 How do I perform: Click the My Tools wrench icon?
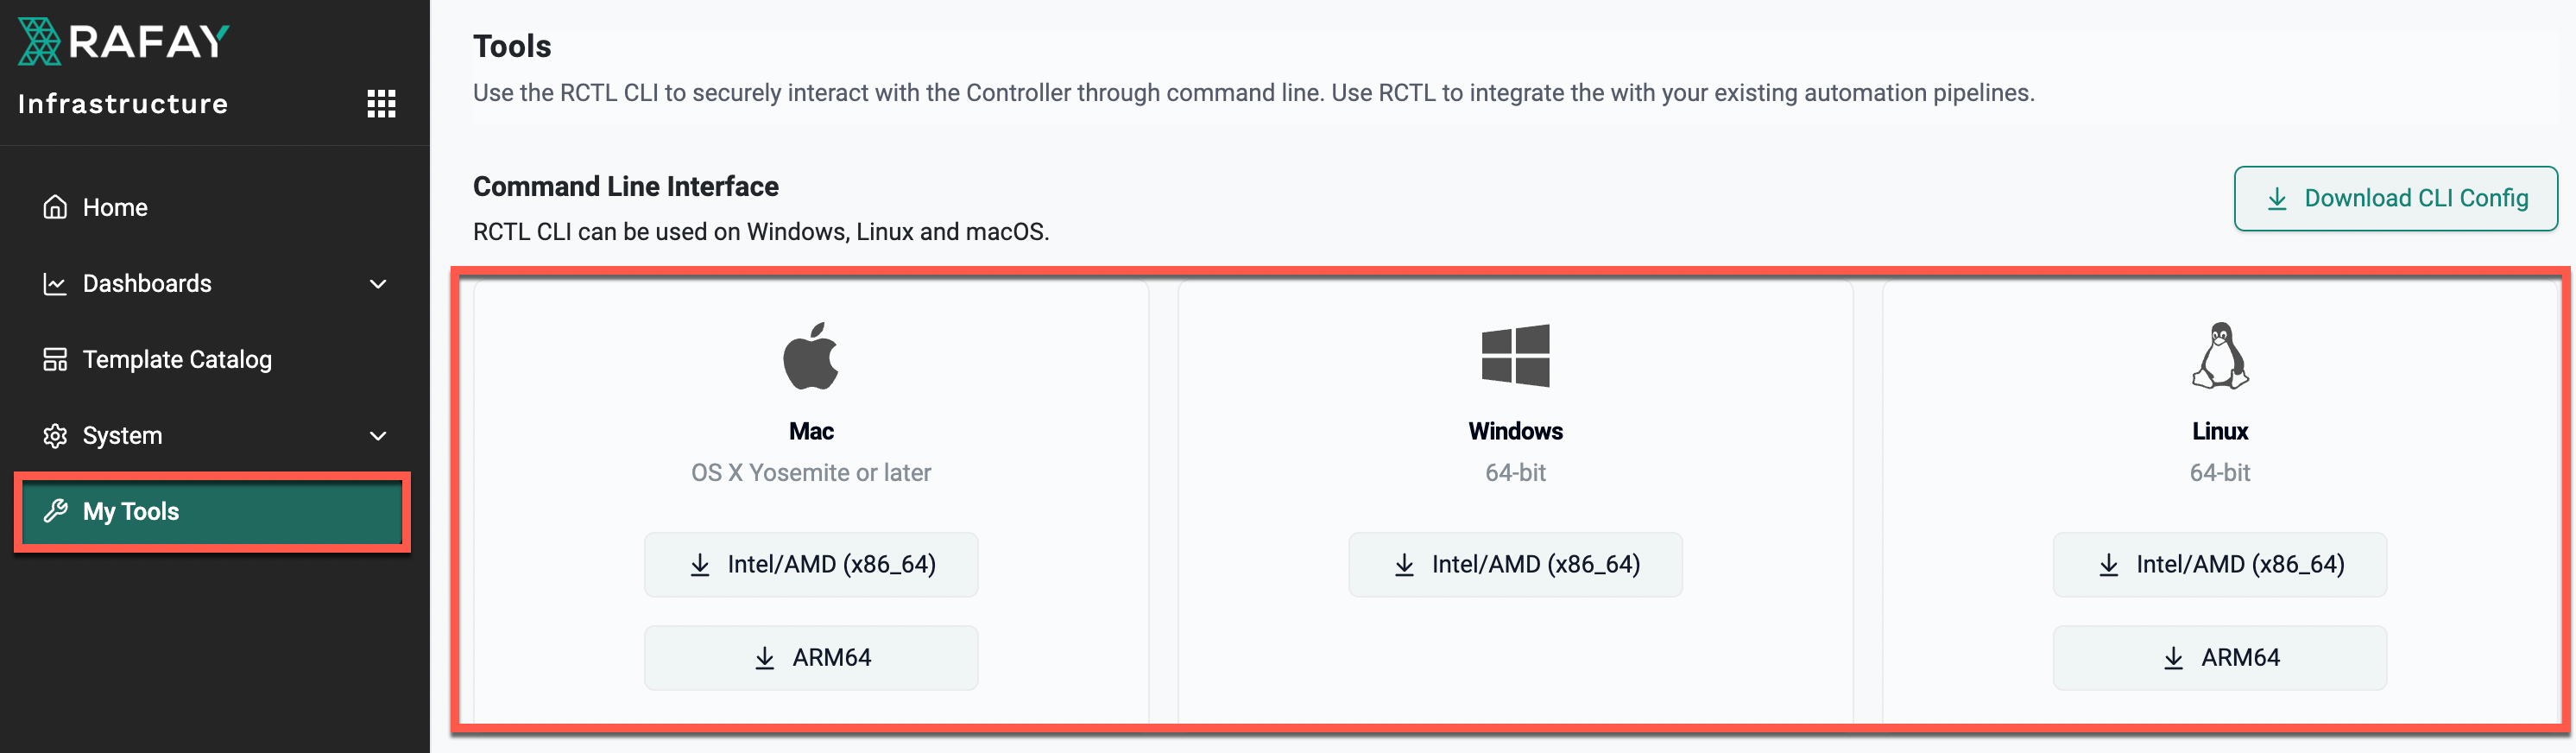pyautogui.click(x=55, y=511)
